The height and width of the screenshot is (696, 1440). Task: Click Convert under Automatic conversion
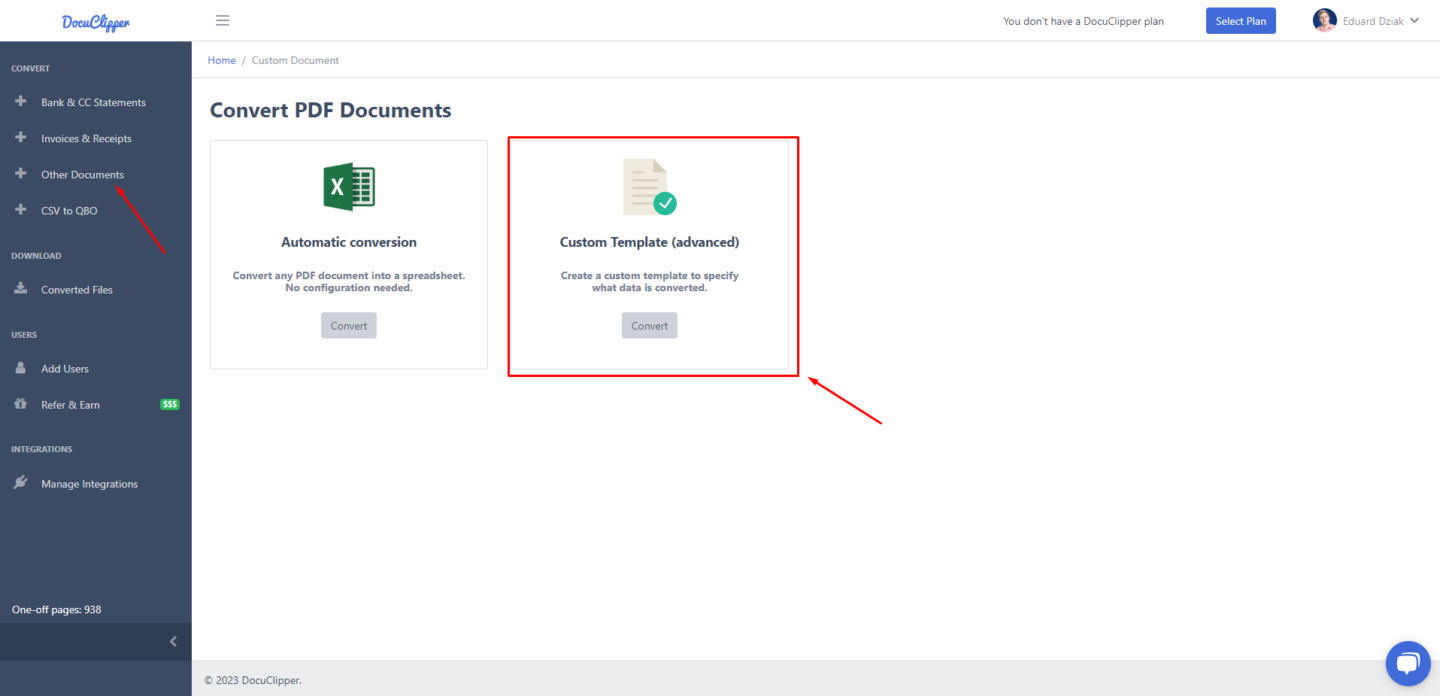point(349,325)
